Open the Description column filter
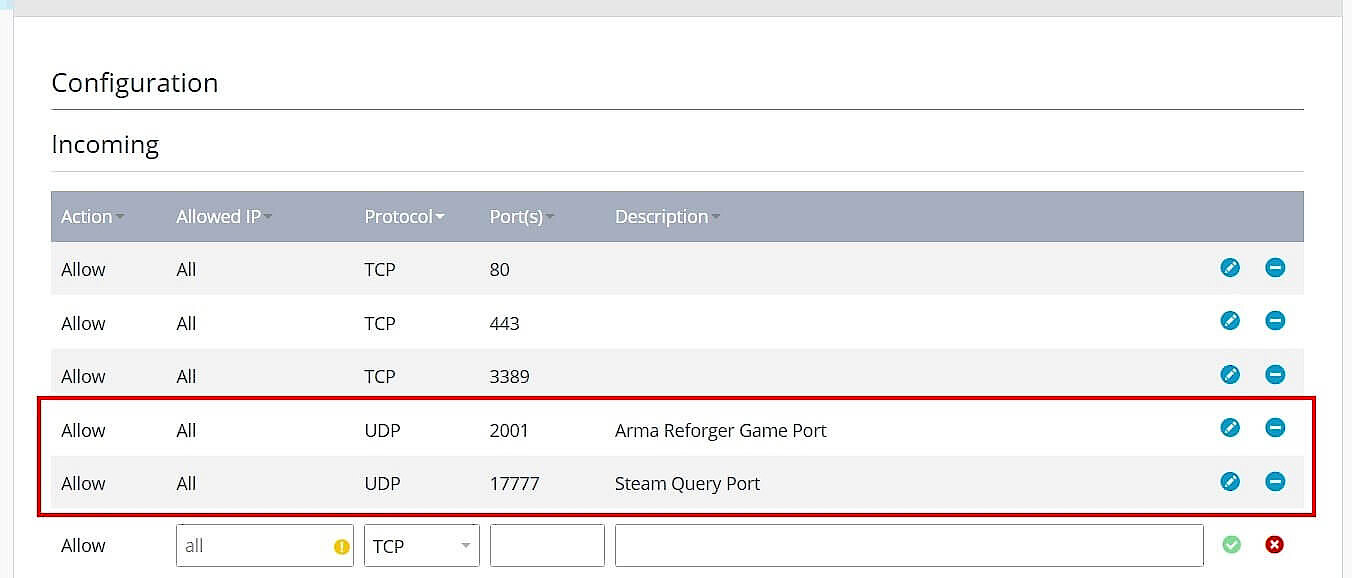Image resolution: width=1352 pixels, height=578 pixels. pos(714,216)
